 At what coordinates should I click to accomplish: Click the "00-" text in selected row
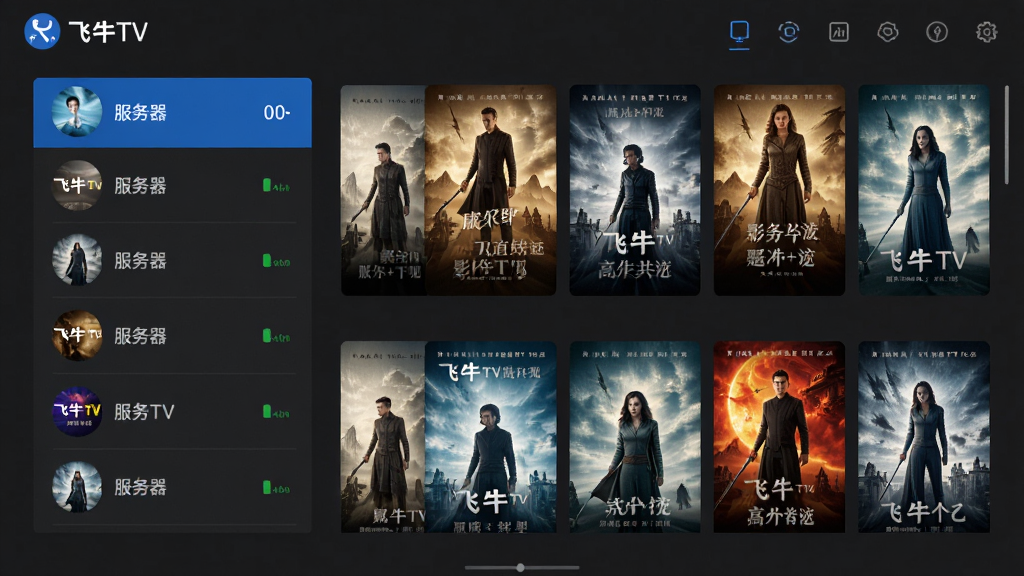coord(277,113)
